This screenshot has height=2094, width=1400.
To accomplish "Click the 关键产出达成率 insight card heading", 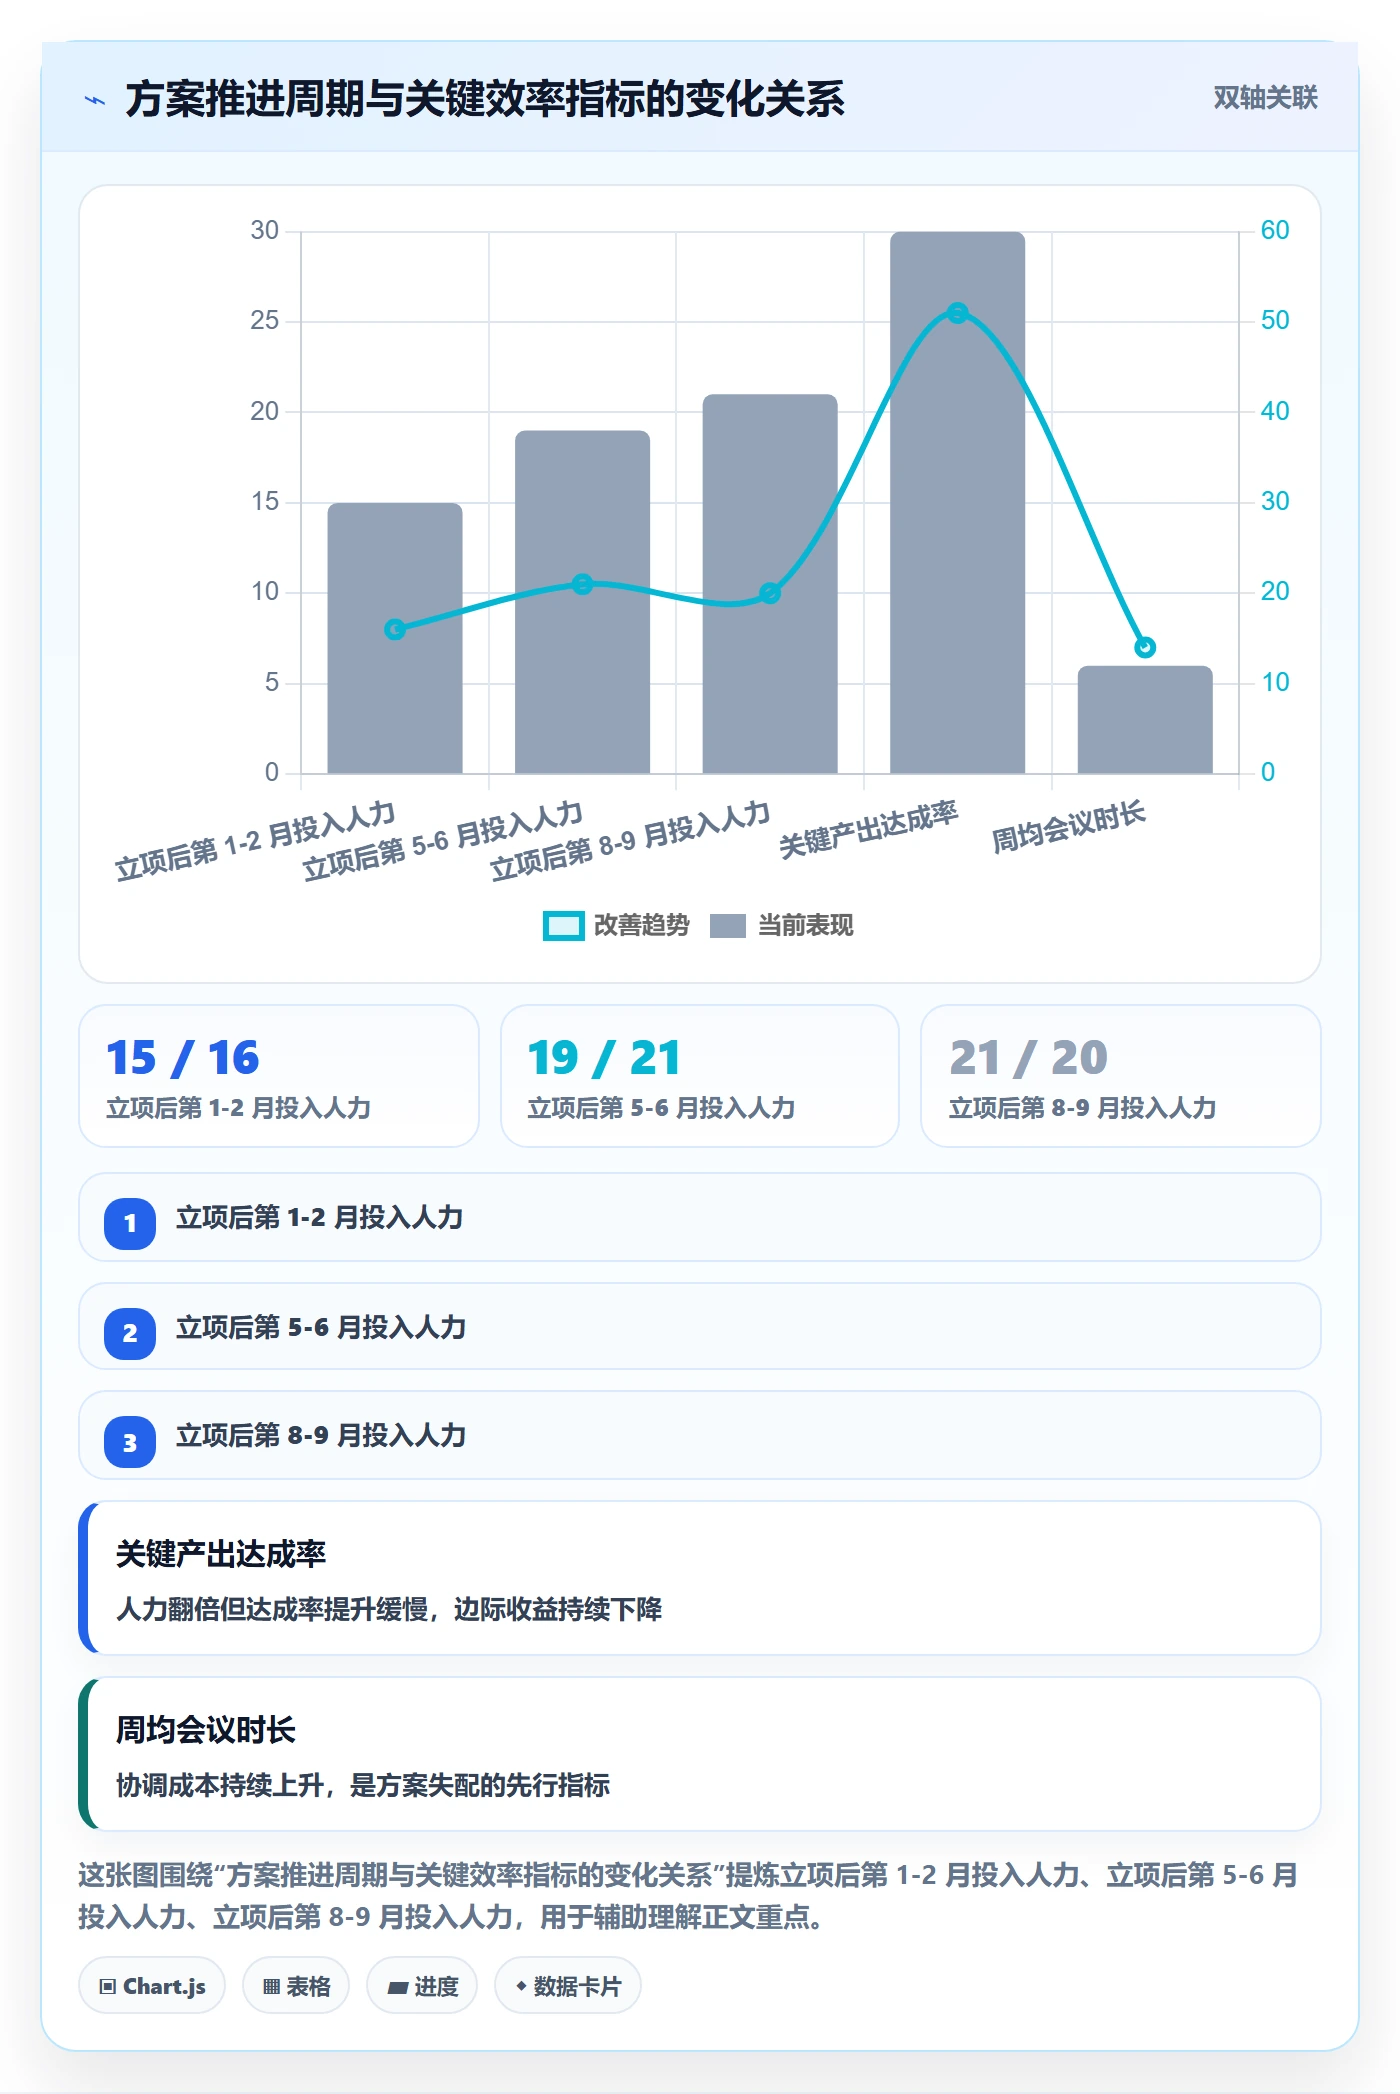I will [221, 1554].
